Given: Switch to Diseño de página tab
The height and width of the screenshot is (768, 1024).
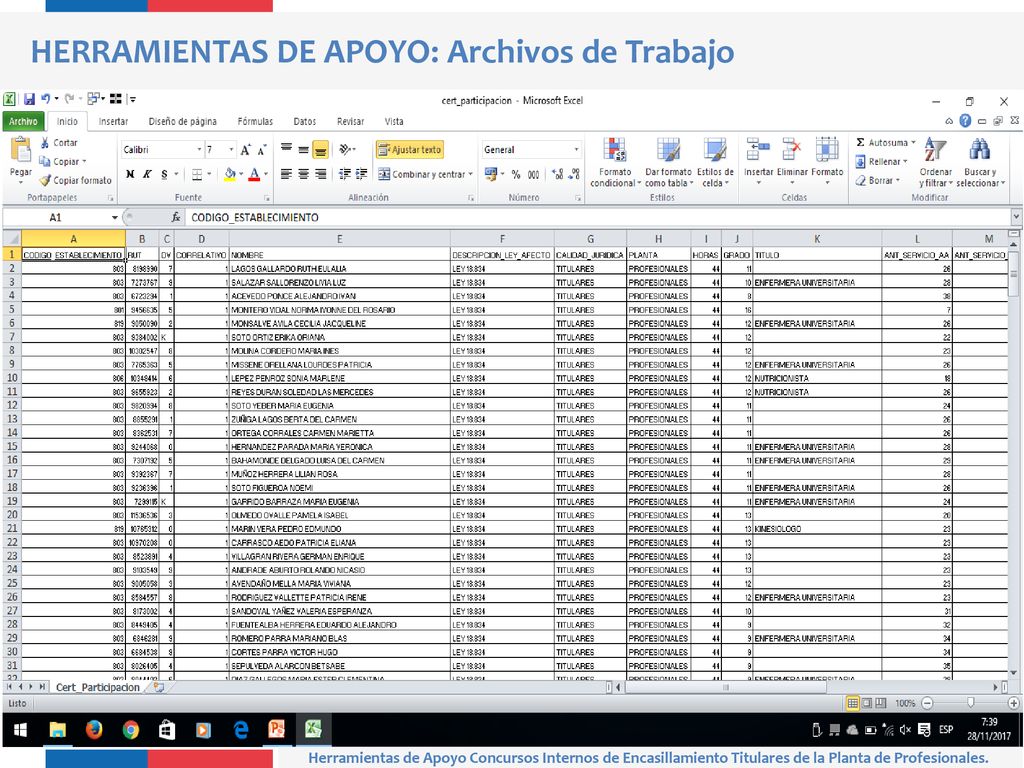Looking at the screenshot, I should point(182,121).
